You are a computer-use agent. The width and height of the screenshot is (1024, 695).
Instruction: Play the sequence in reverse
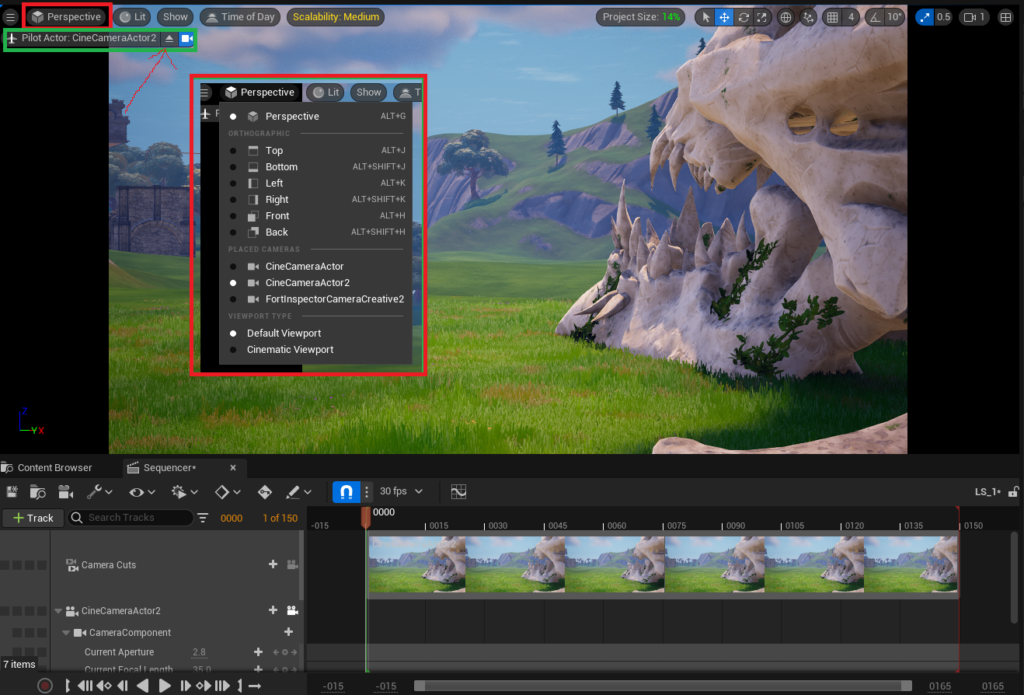coord(143,686)
